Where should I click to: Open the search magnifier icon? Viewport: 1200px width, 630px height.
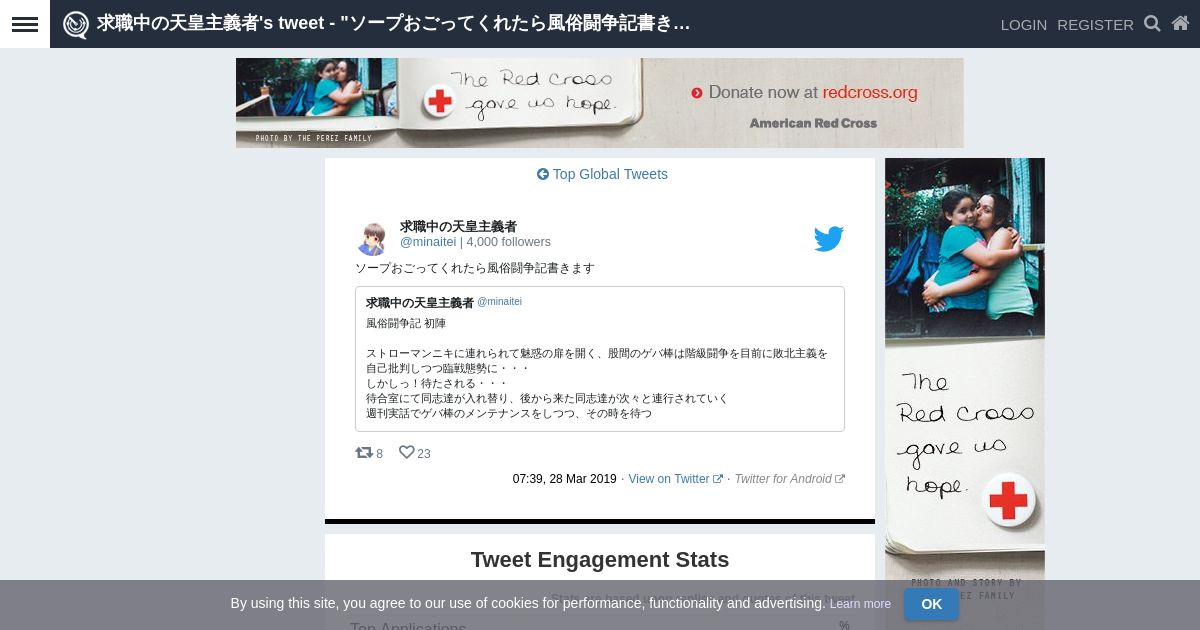click(x=1152, y=24)
